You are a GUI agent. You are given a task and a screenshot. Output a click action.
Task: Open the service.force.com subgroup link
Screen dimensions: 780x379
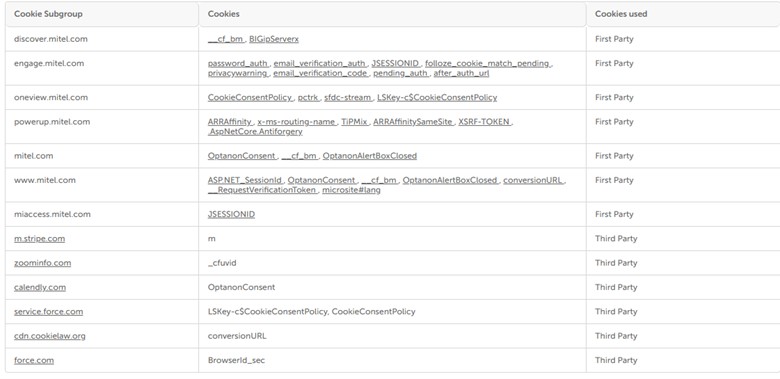pyautogui.click(x=48, y=312)
